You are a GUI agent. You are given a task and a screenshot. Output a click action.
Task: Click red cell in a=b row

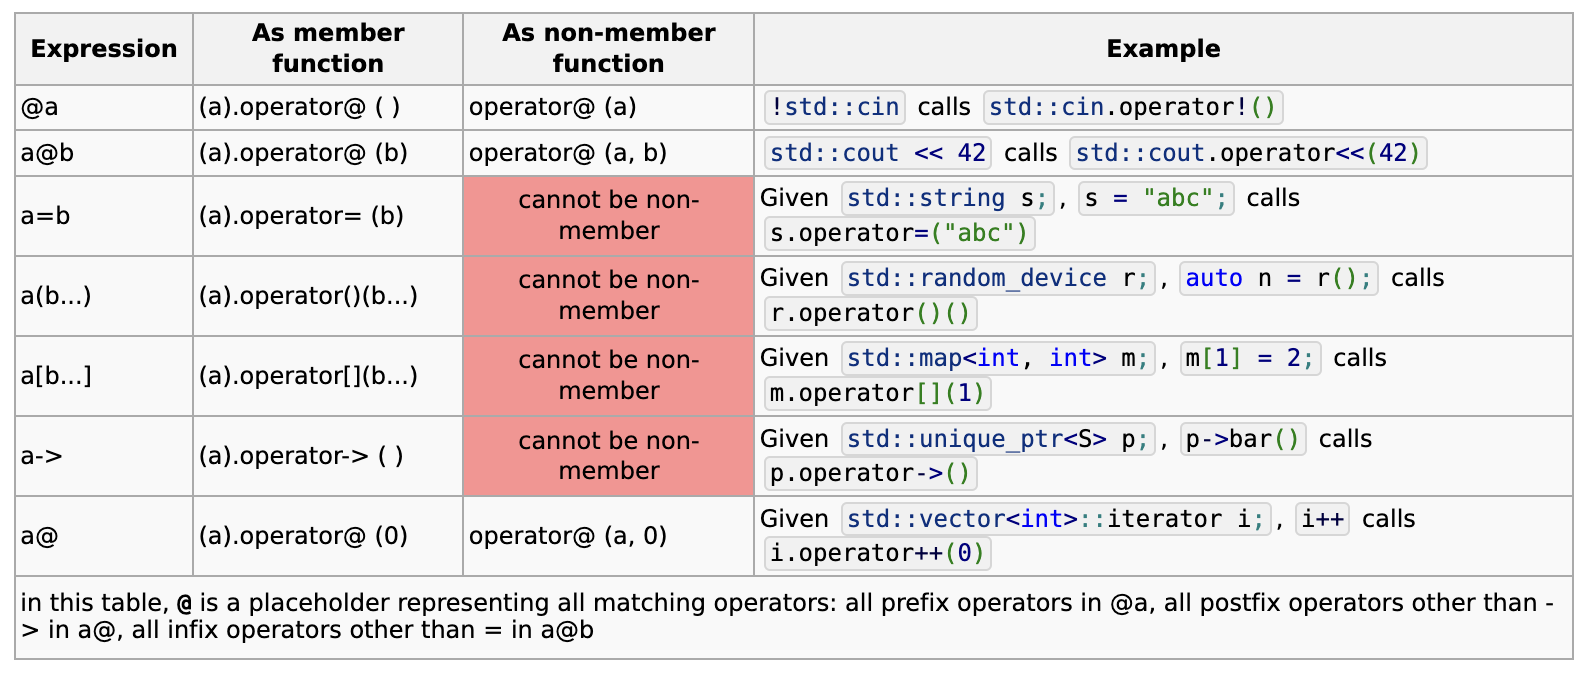[608, 216]
